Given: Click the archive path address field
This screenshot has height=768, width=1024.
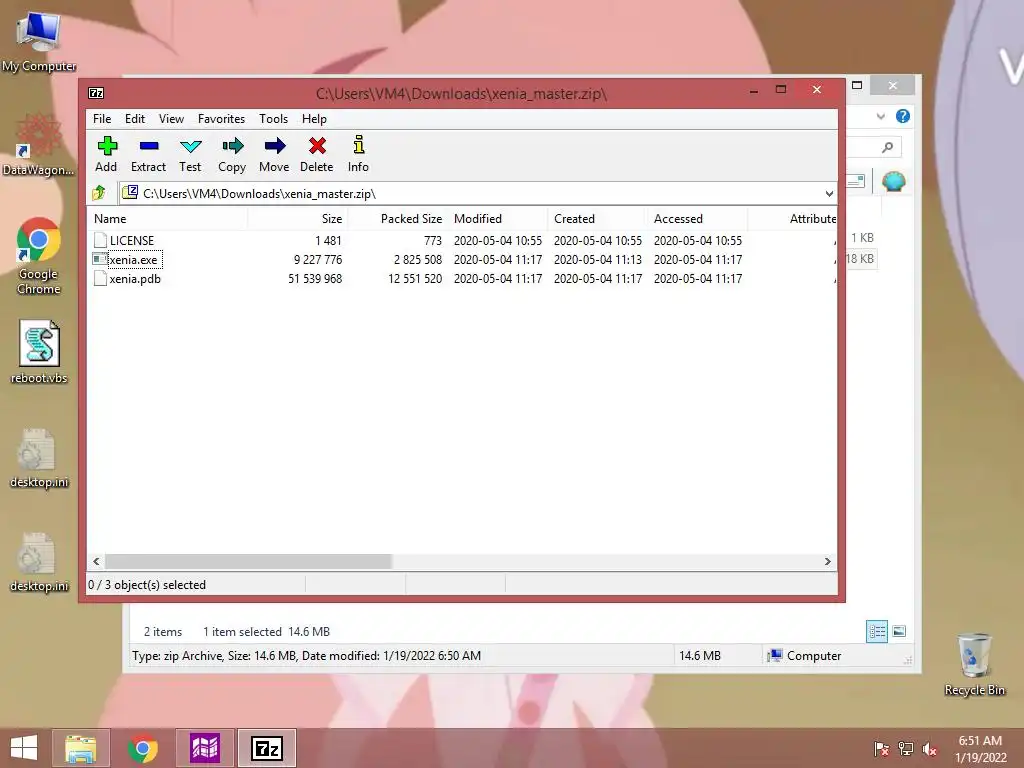Looking at the screenshot, I should click(477, 193).
